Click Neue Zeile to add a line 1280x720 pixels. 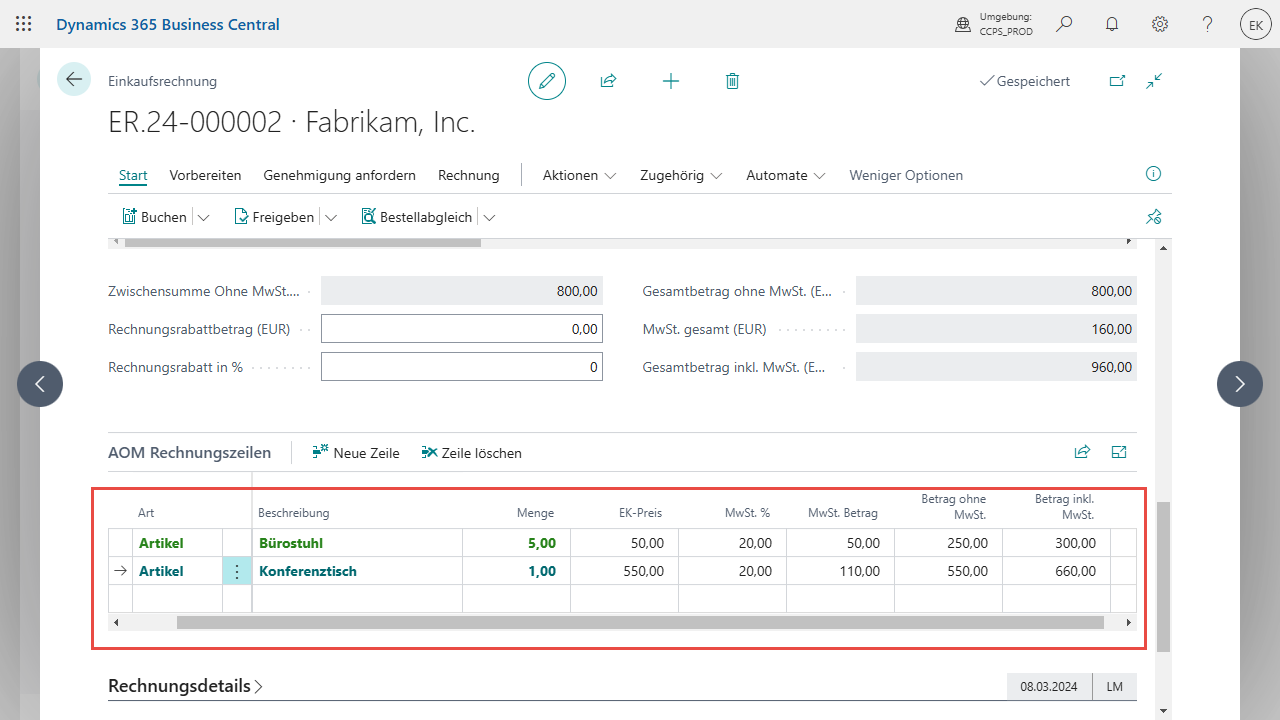[355, 453]
